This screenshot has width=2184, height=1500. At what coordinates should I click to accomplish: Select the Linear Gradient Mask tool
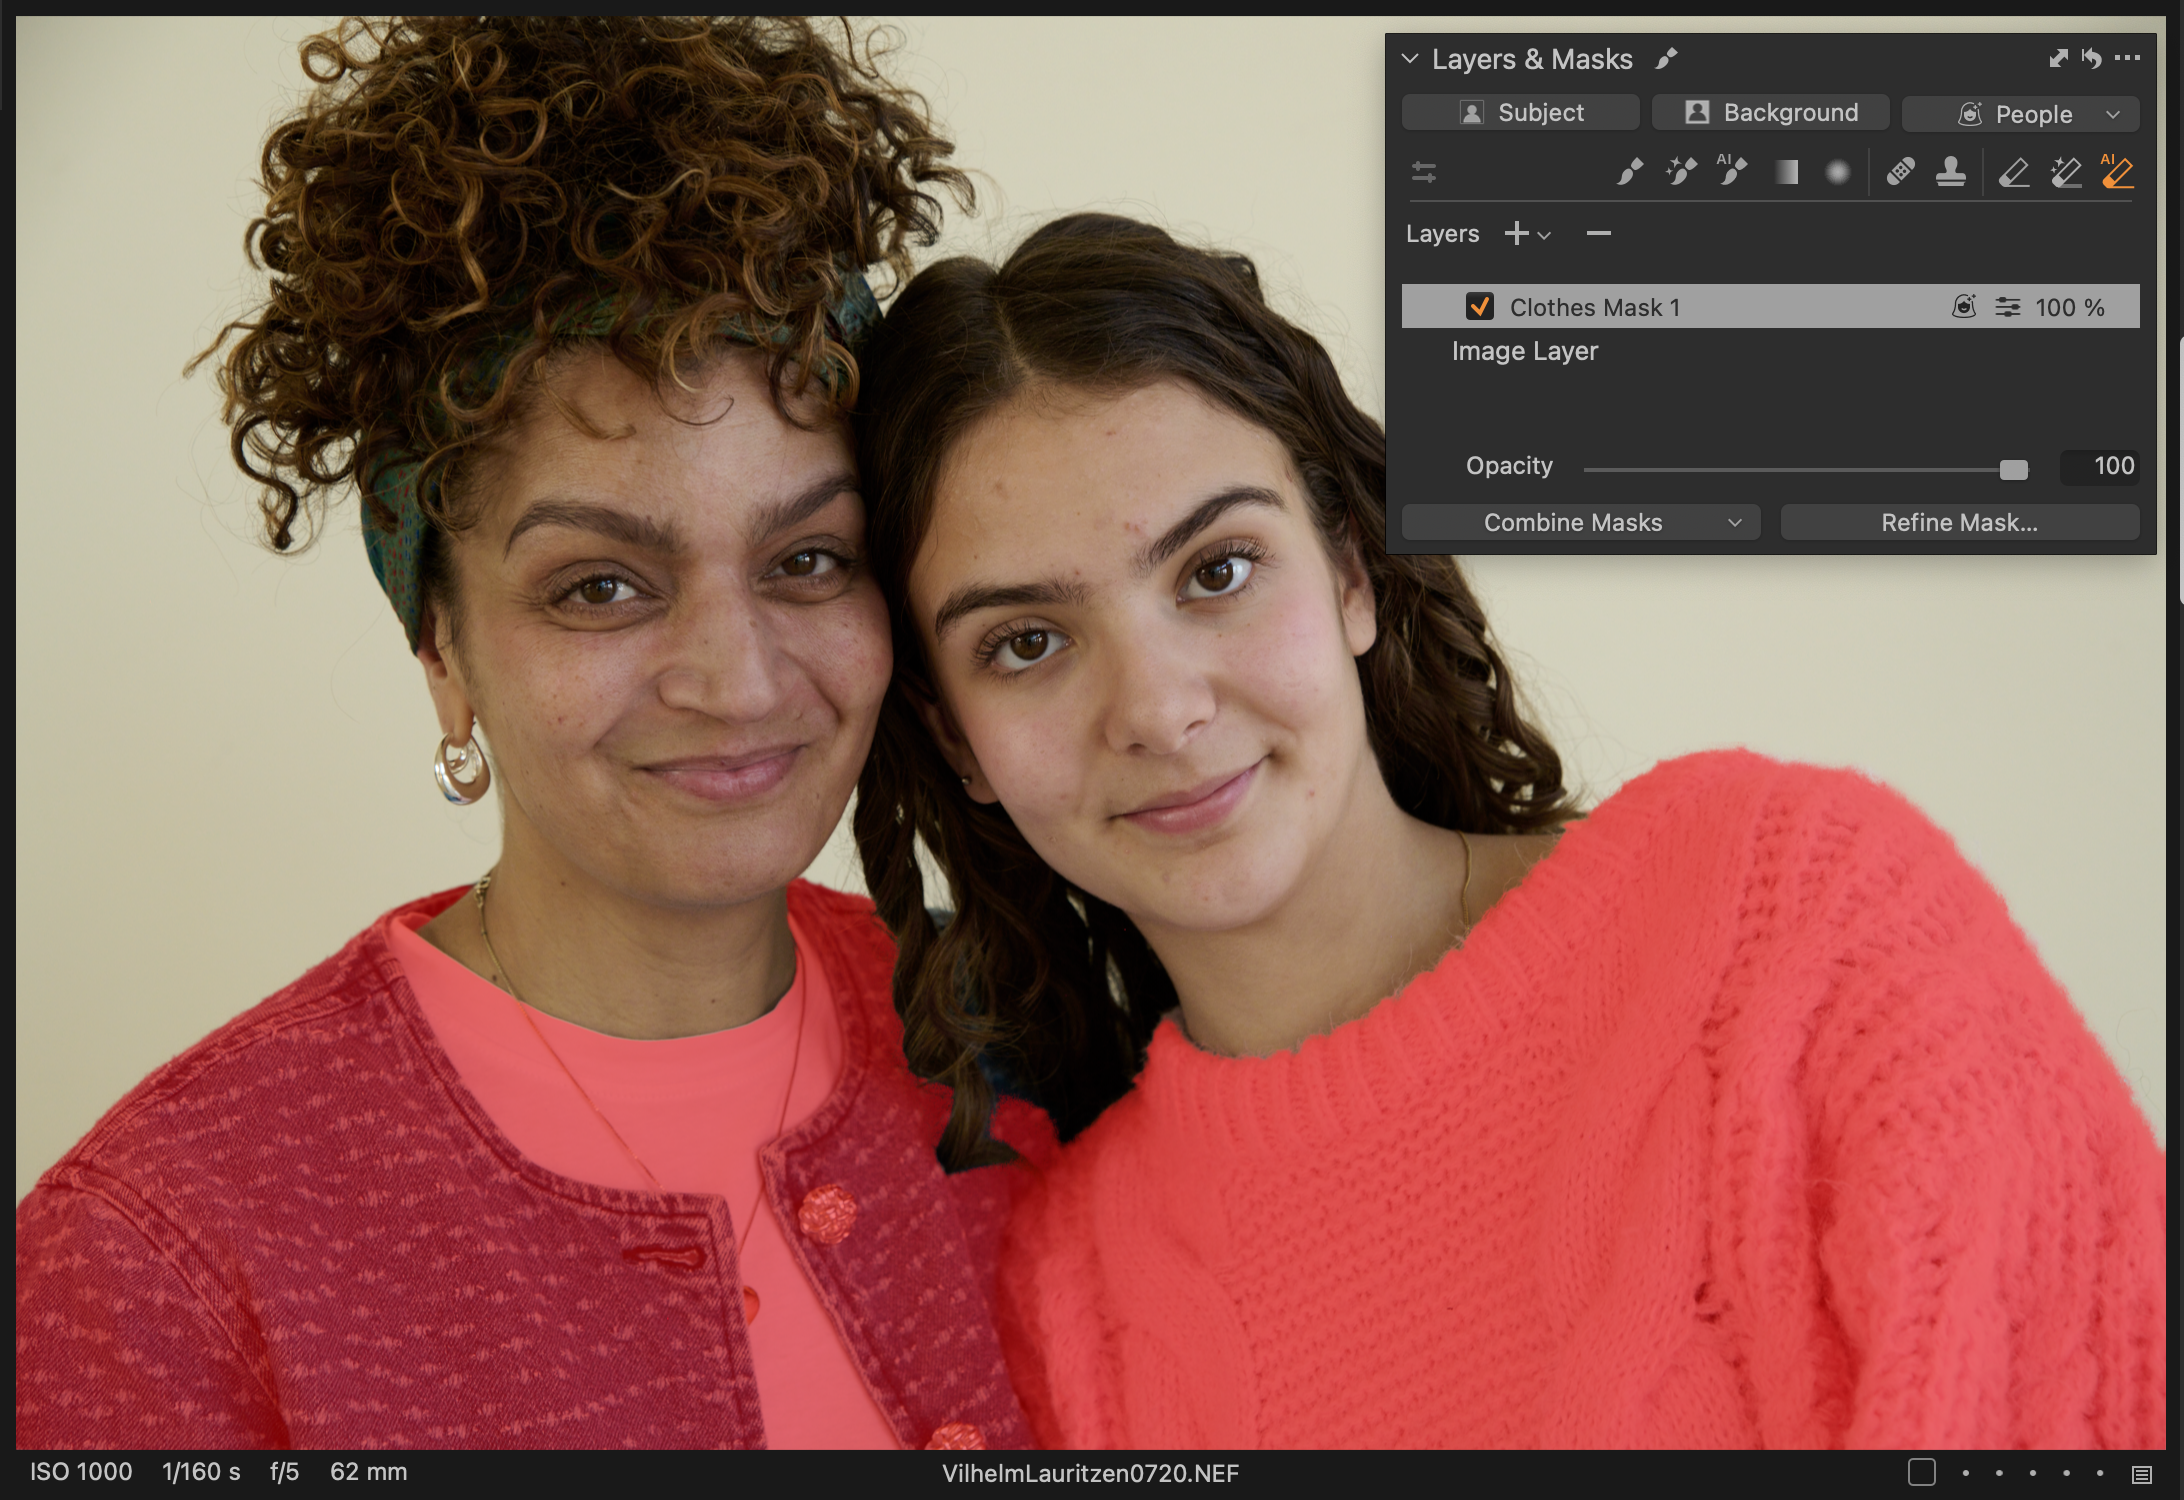click(1787, 172)
